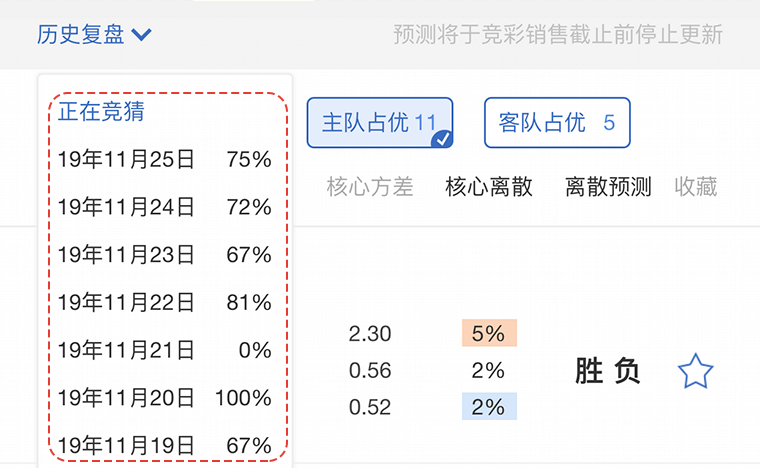Select 19年11月25日 75% entry
This screenshot has height=468, width=760.
tap(165, 159)
